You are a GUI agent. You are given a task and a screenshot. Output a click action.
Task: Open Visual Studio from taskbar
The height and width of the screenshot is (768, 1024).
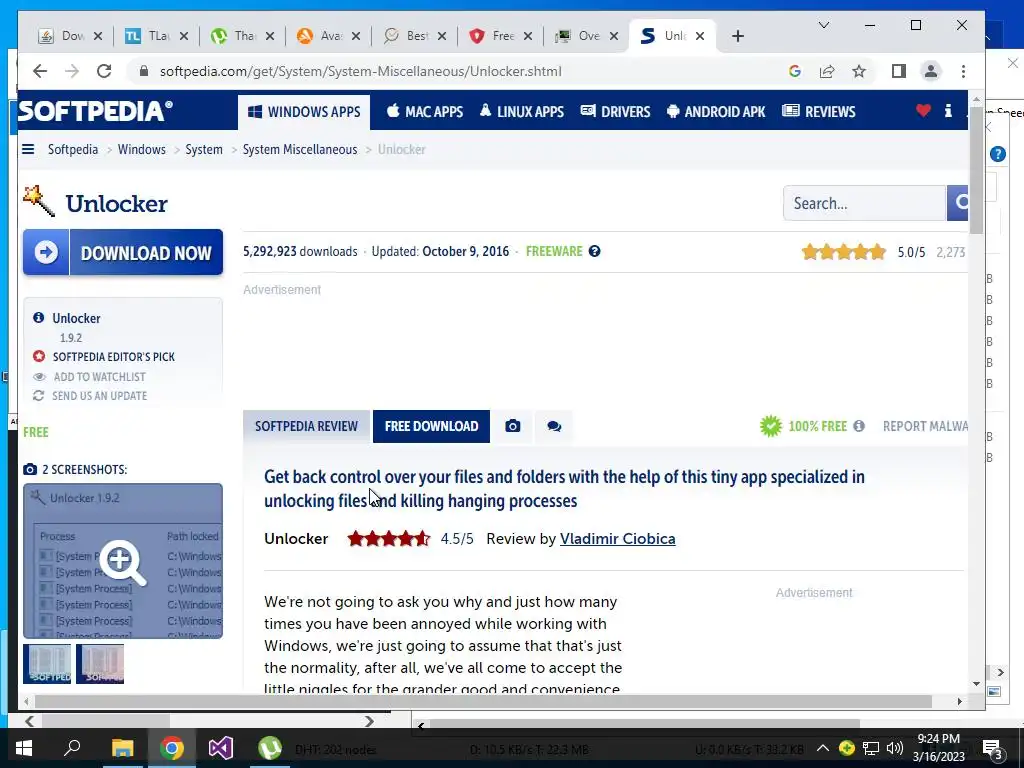point(221,748)
